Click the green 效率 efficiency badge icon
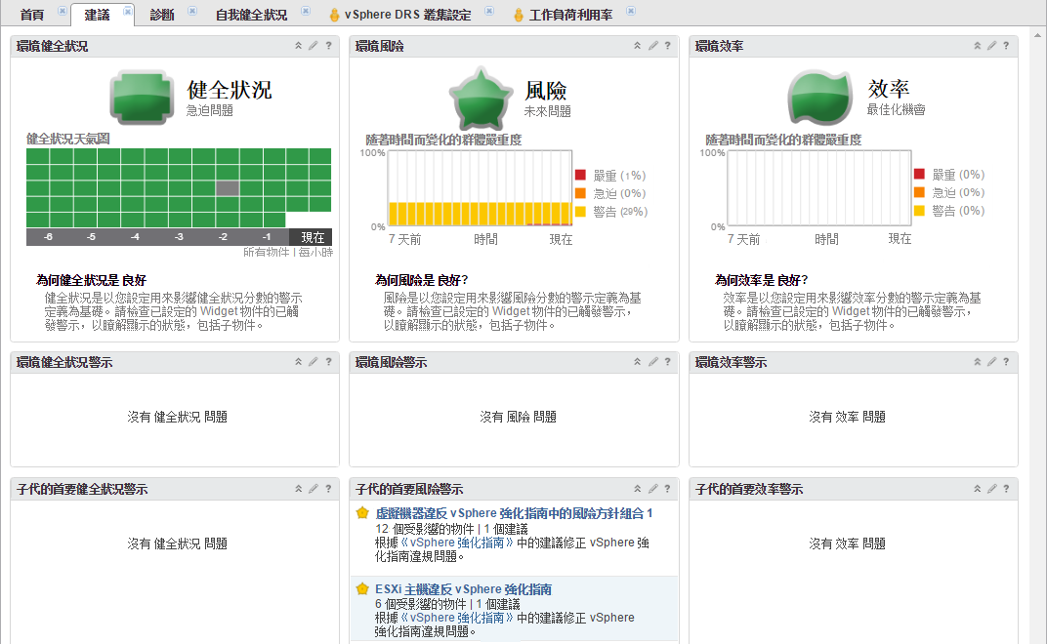The height and width of the screenshot is (644, 1048). 819,97
